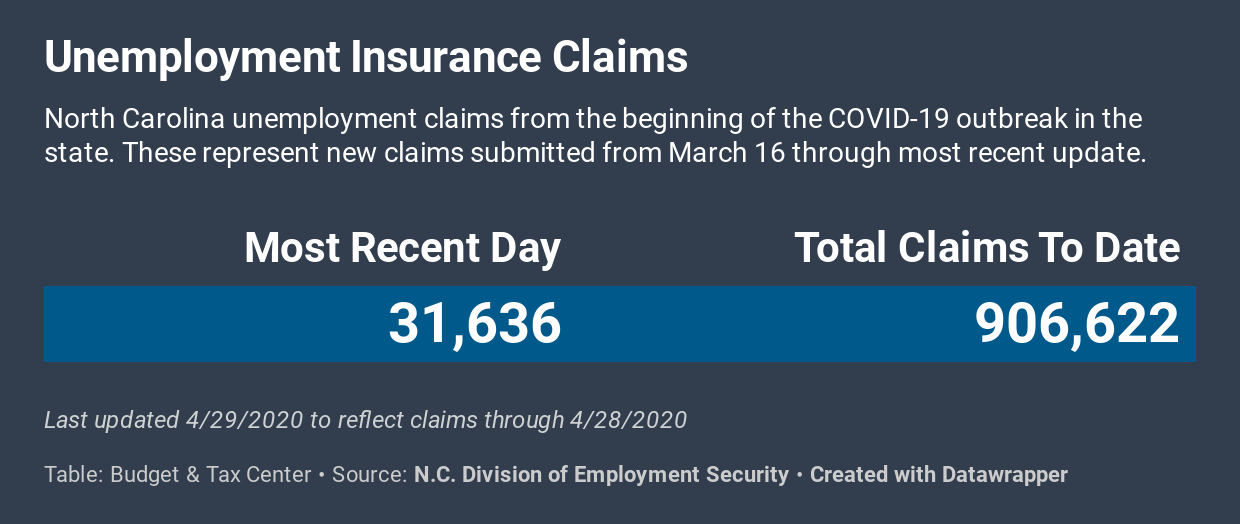Click the 31,636 value cell
The width and height of the screenshot is (1240, 524).
[475, 323]
